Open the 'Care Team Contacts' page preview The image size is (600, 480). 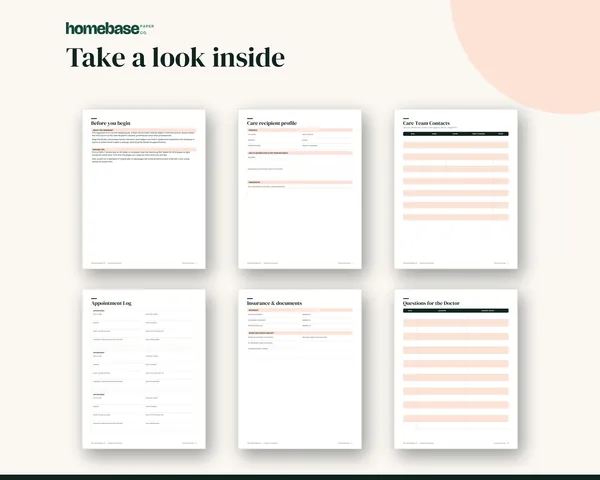[x=456, y=189]
